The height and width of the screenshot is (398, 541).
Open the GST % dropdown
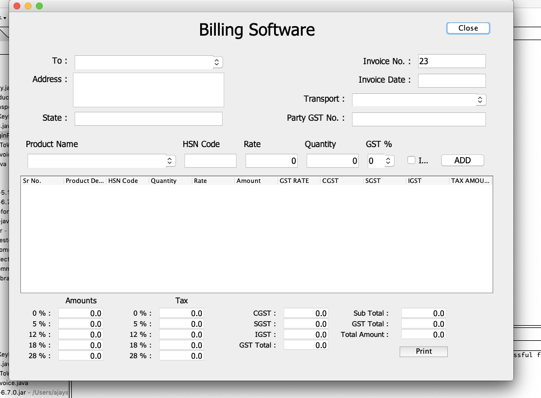pos(381,161)
